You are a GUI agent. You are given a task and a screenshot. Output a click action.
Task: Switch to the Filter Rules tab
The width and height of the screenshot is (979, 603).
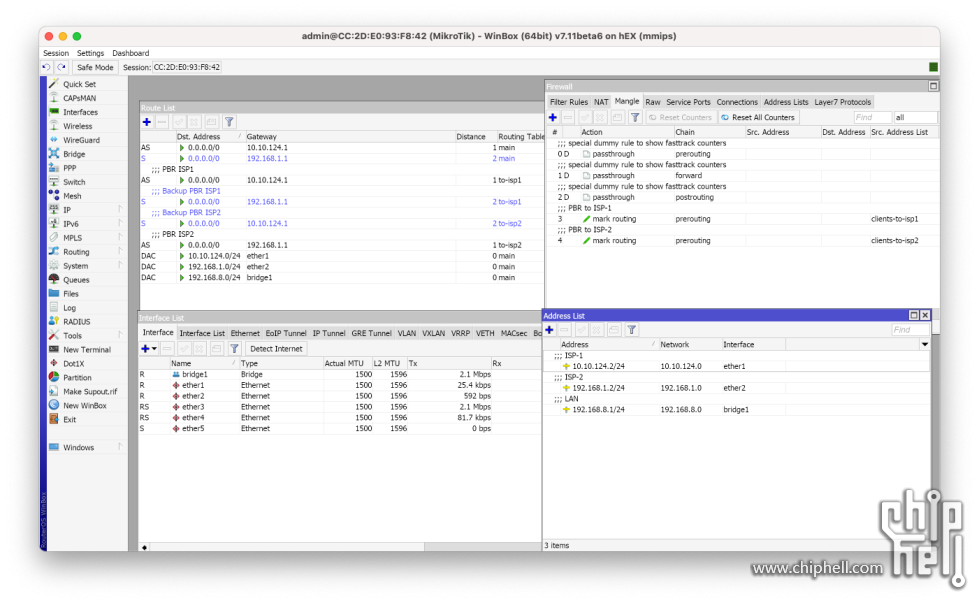pyautogui.click(x=569, y=102)
